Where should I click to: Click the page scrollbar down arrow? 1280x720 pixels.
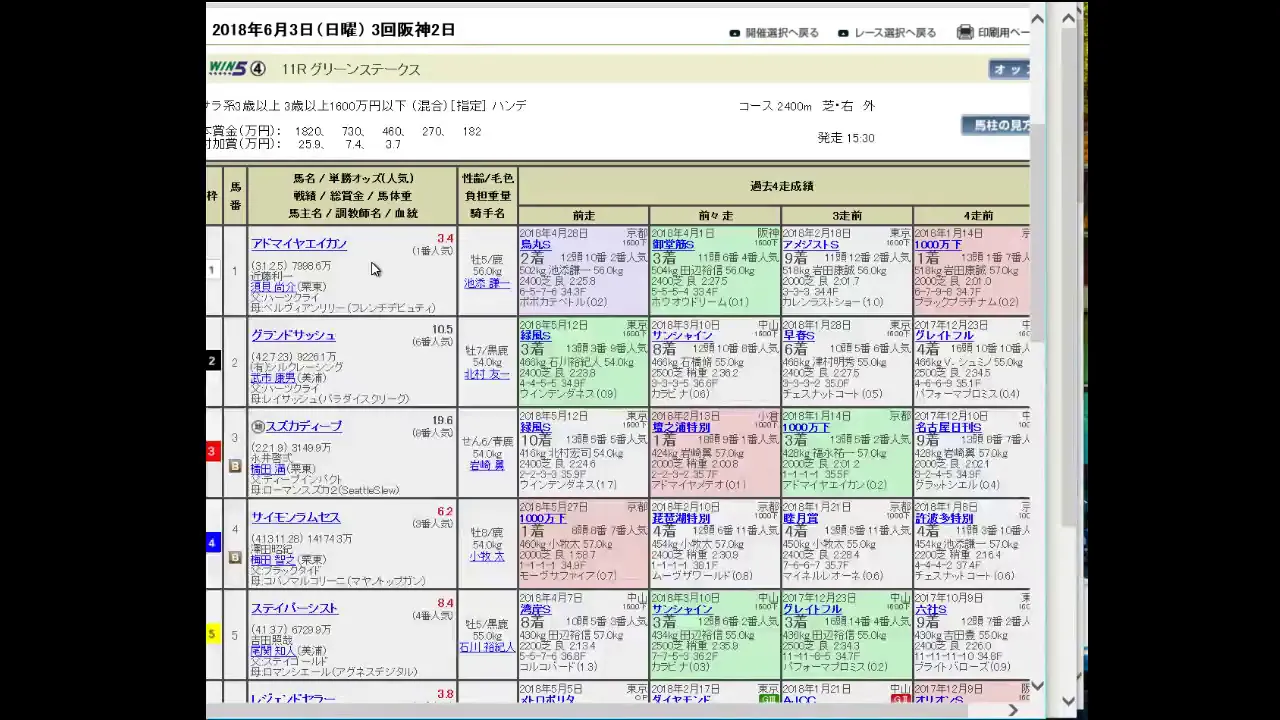coord(1037,686)
